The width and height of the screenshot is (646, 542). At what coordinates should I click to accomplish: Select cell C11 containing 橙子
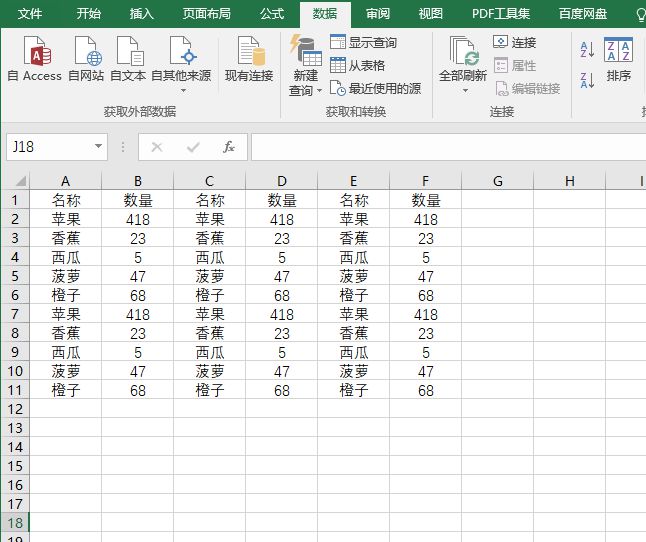(x=210, y=390)
